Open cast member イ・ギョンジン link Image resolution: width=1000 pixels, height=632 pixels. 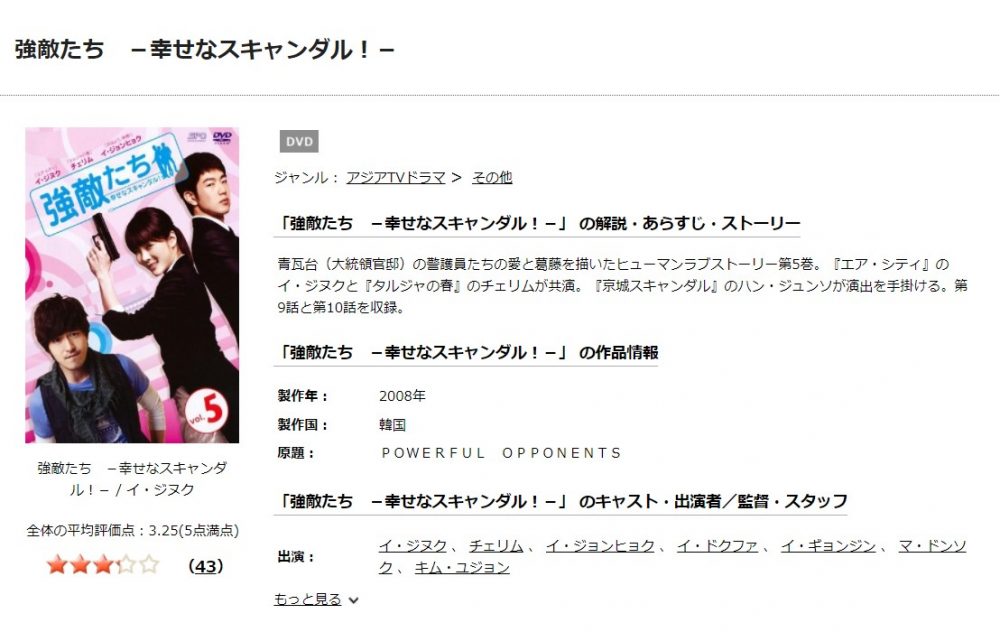(828, 546)
